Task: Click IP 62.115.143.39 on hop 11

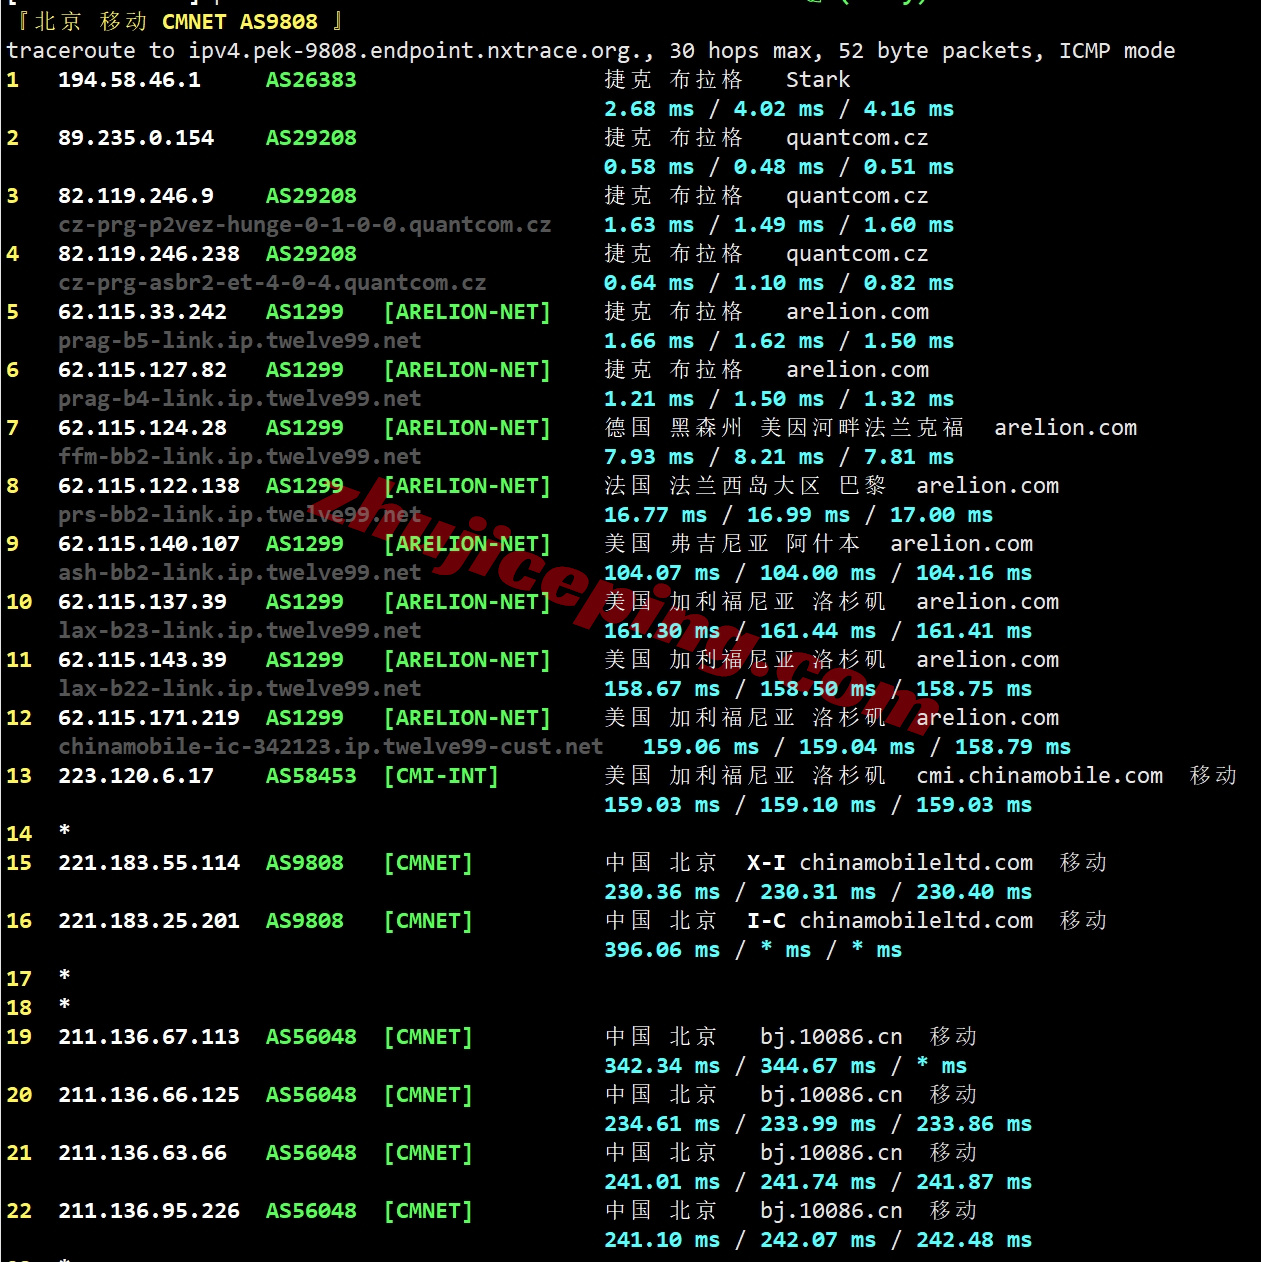Action: coord(142,660)
